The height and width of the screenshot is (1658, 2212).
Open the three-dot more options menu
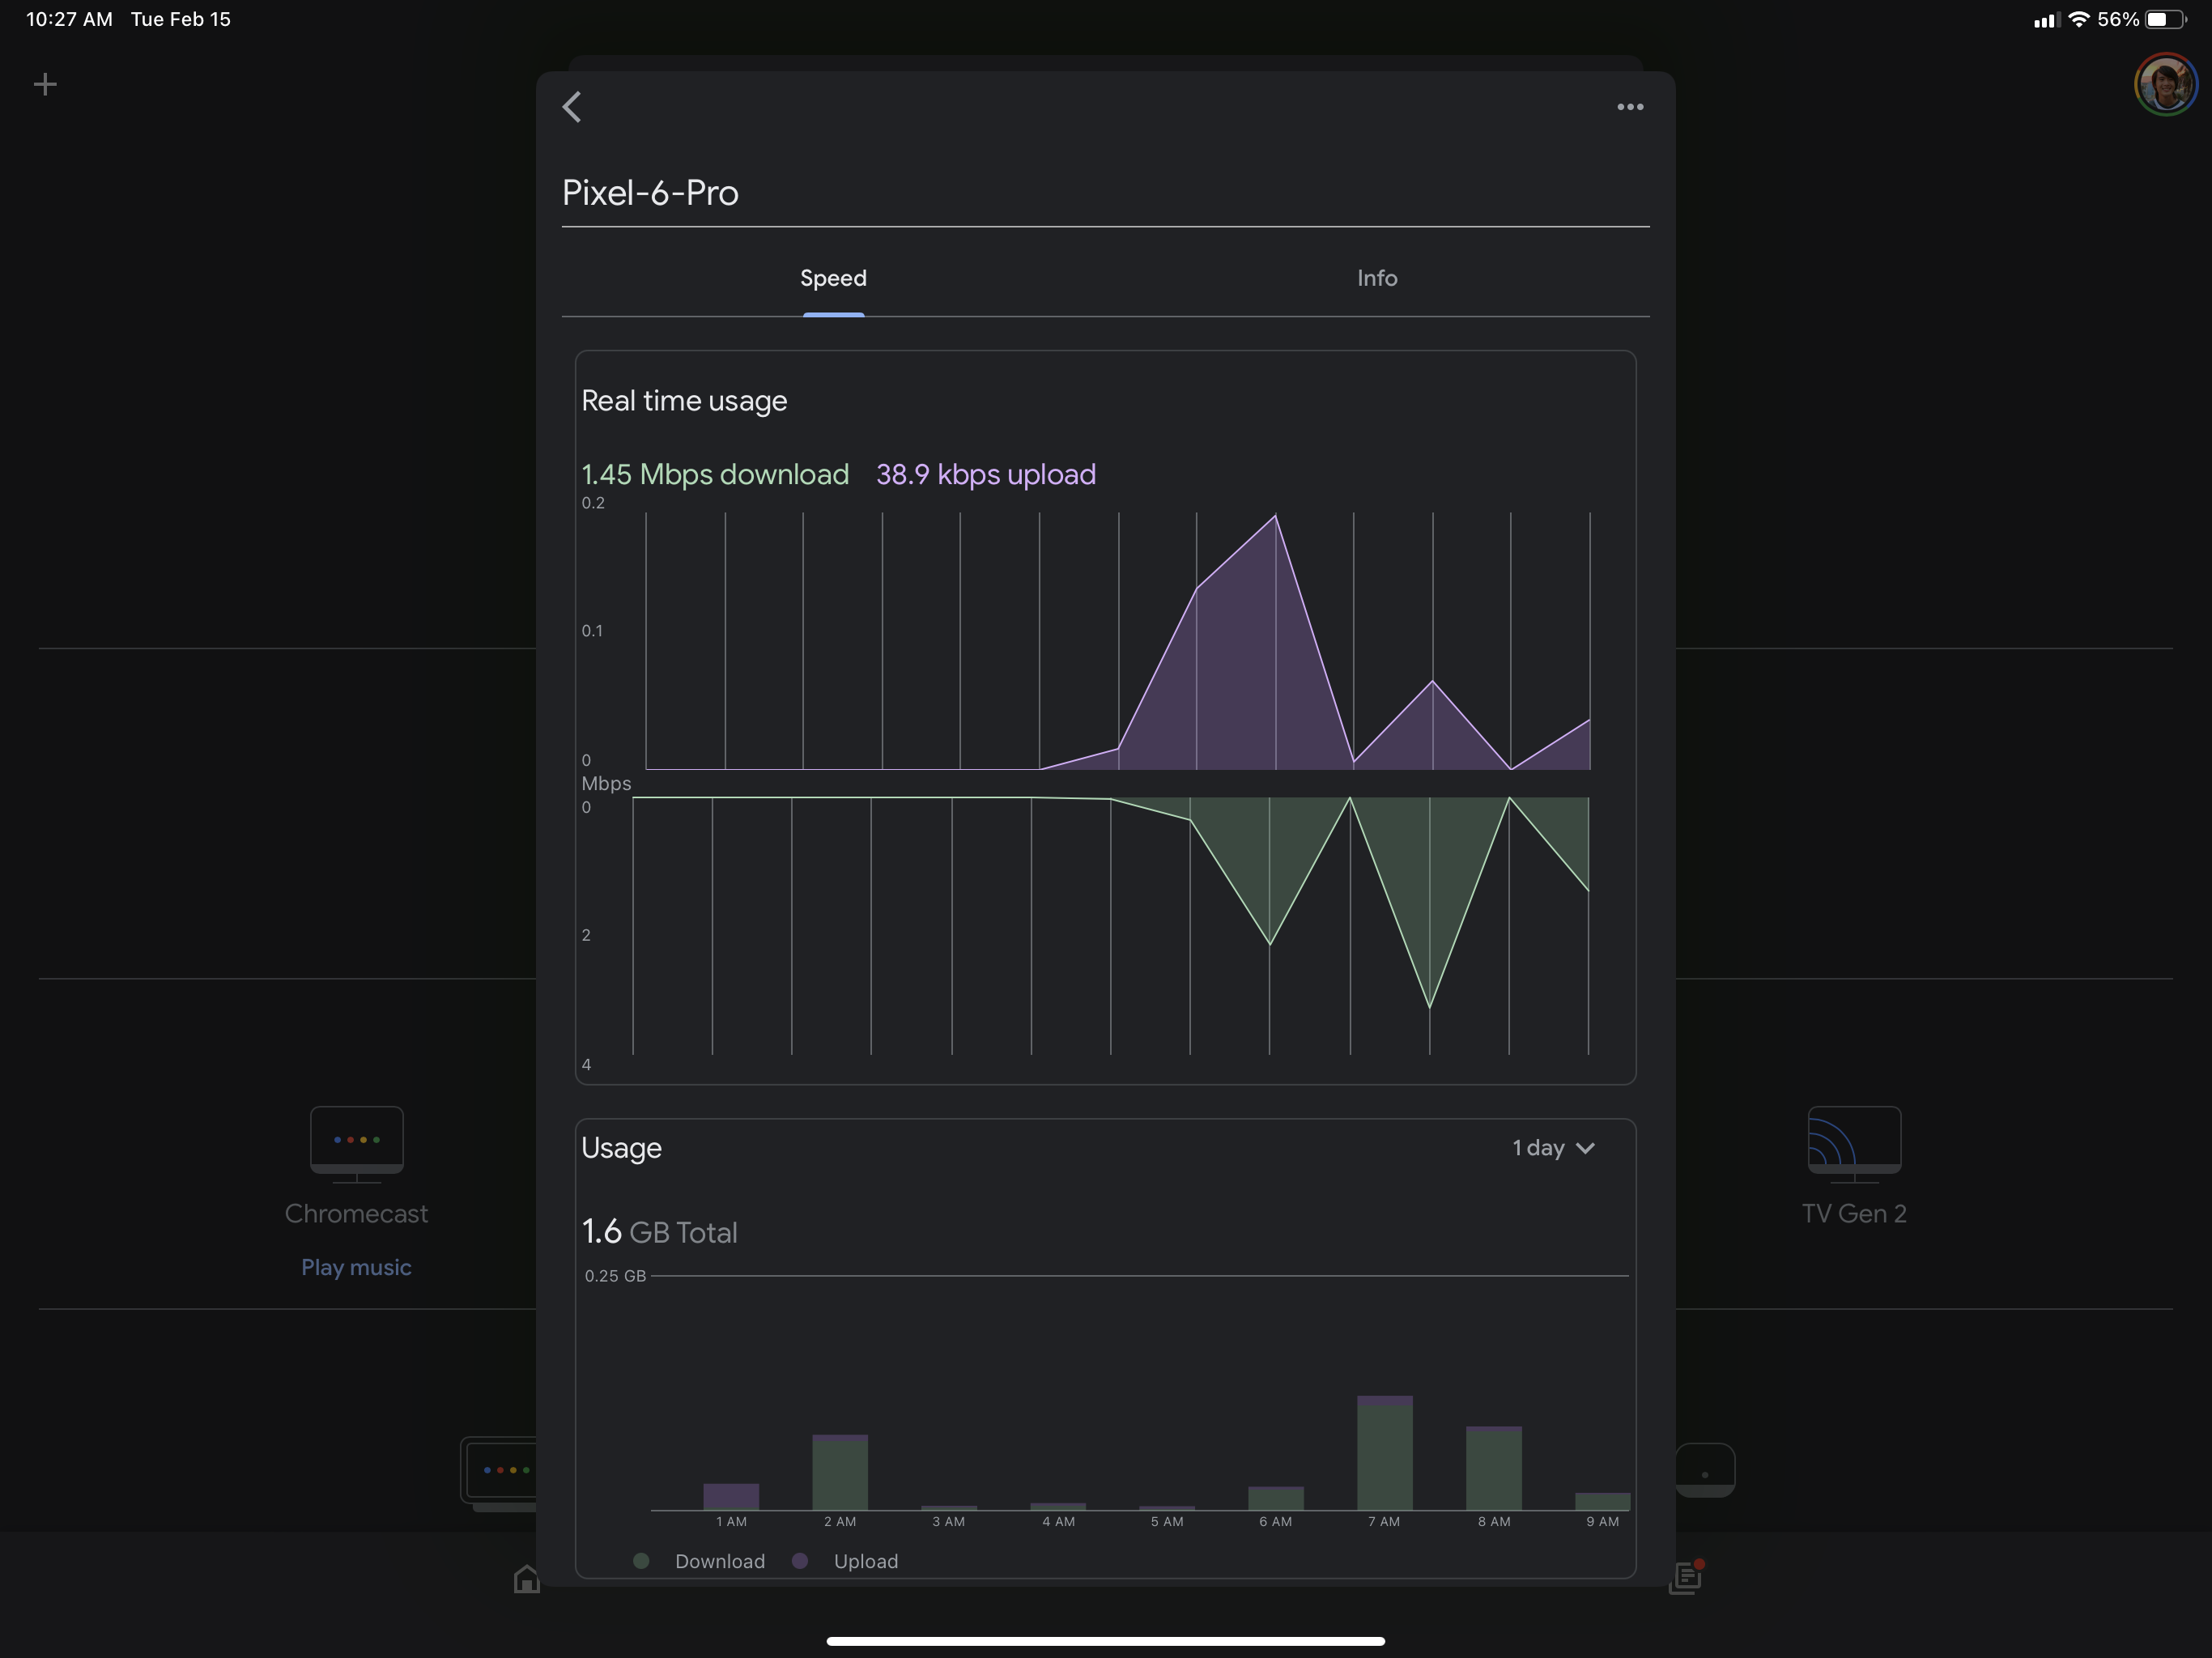[1629, 107]
